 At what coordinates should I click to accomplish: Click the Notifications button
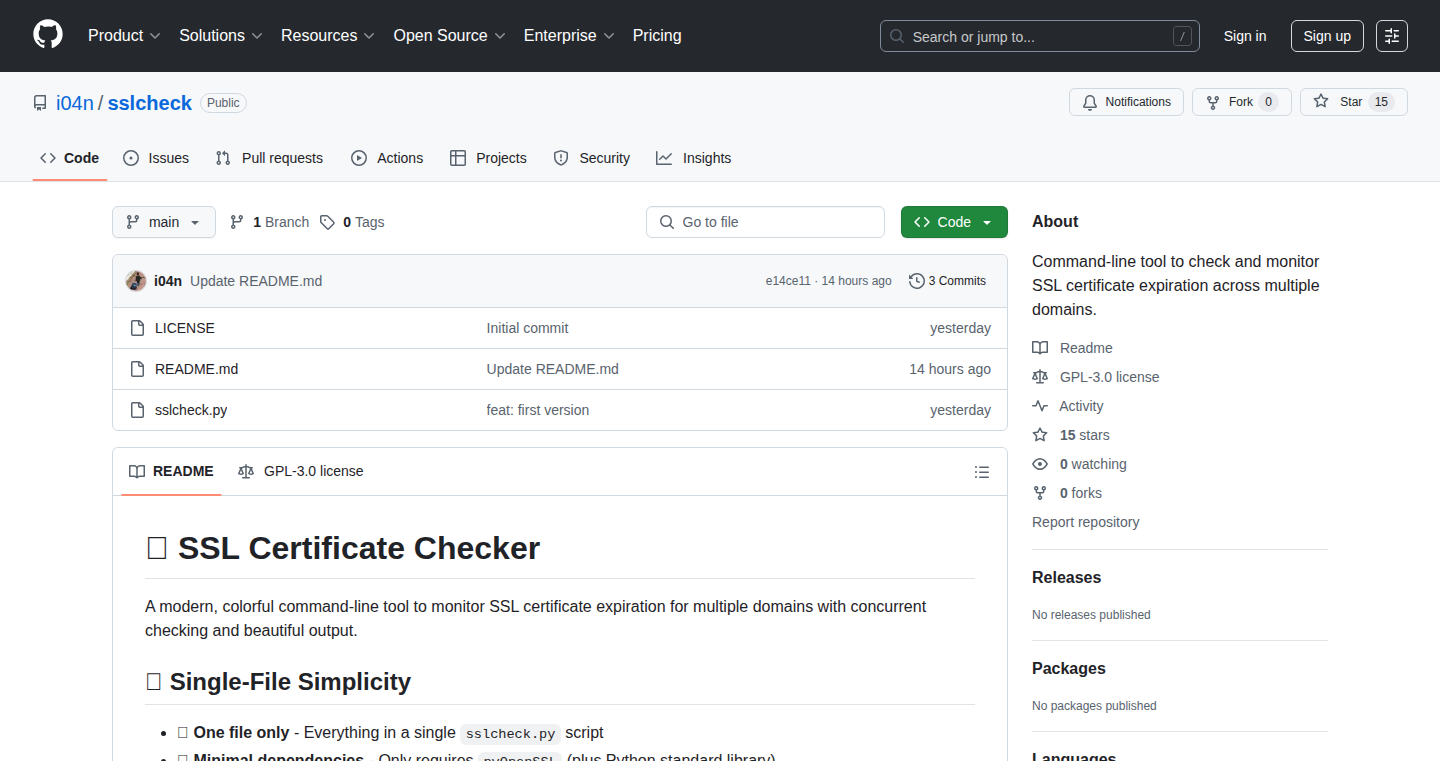[x=1127, y=102]
